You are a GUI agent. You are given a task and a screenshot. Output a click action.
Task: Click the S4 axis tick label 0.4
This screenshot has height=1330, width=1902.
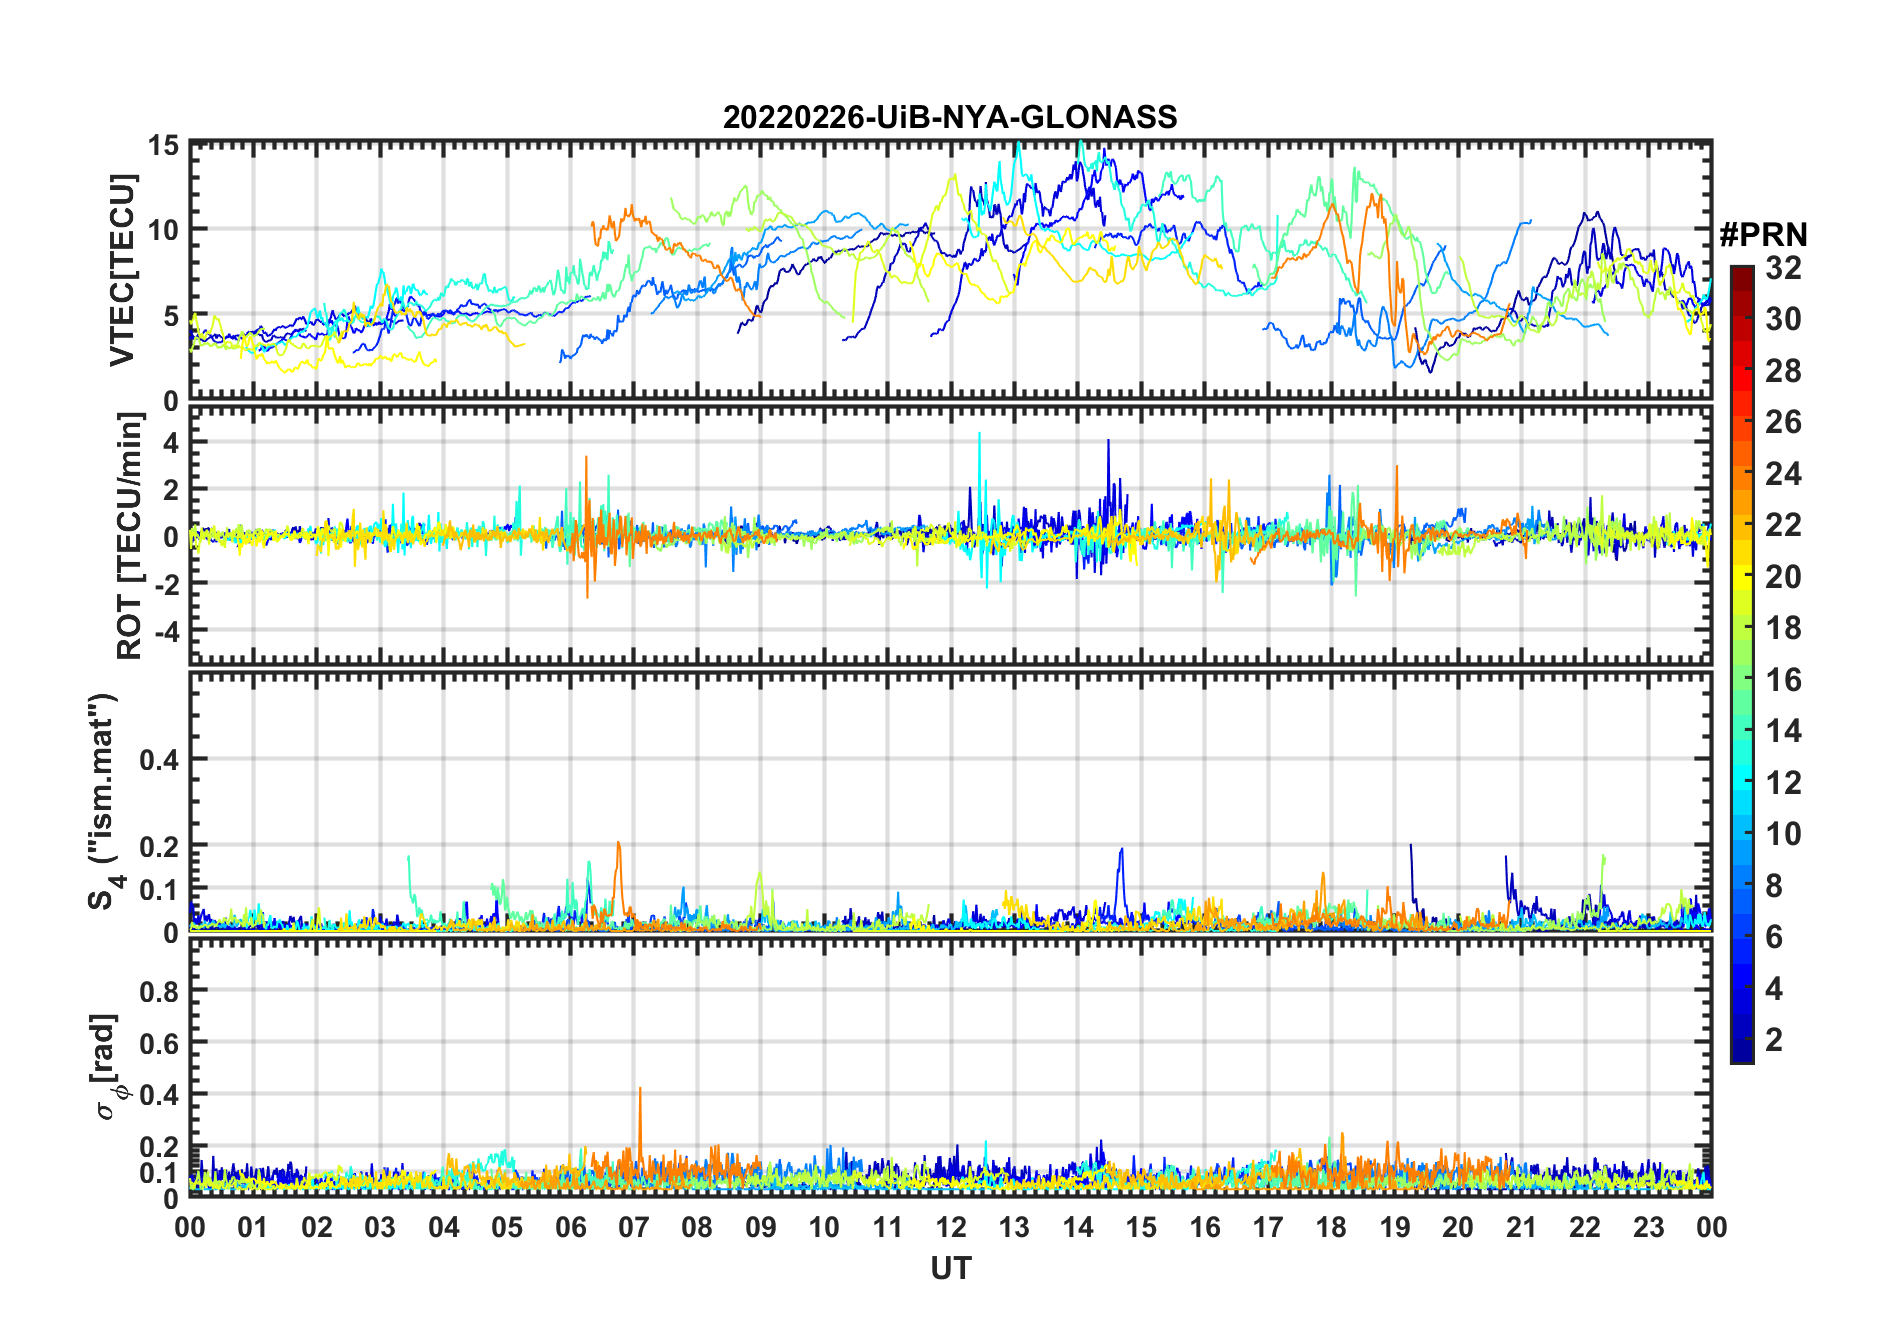[x=160, y=760]
